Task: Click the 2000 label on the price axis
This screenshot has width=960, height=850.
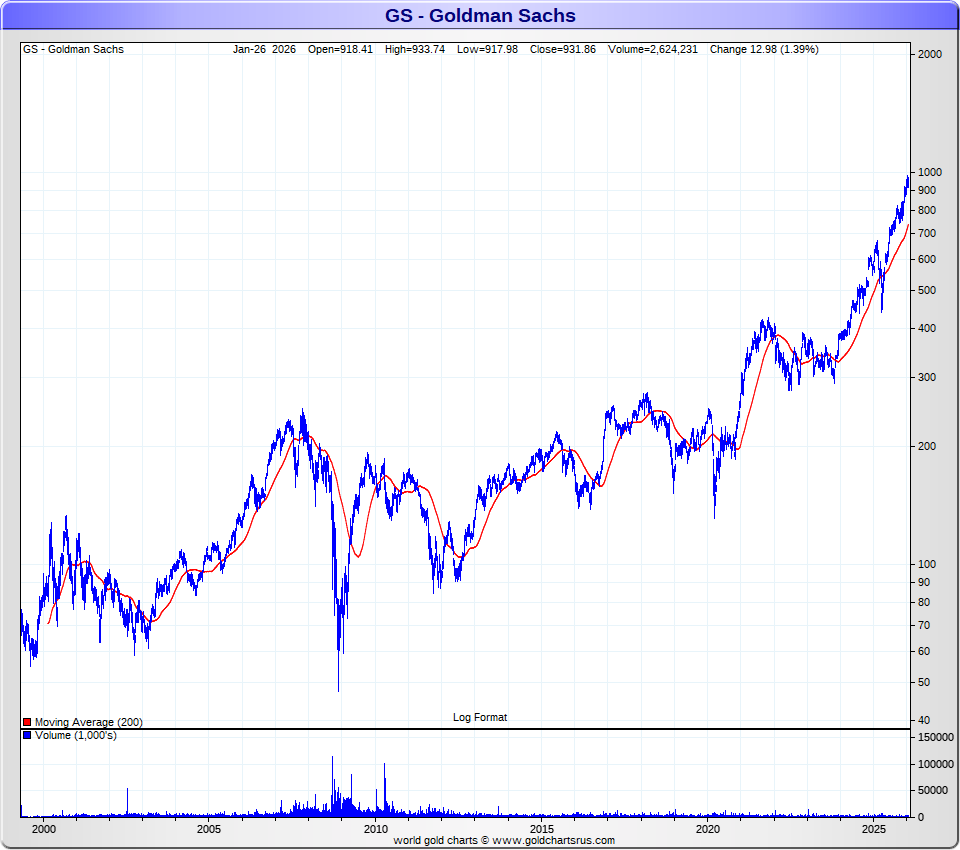Action: pos(929,54)
